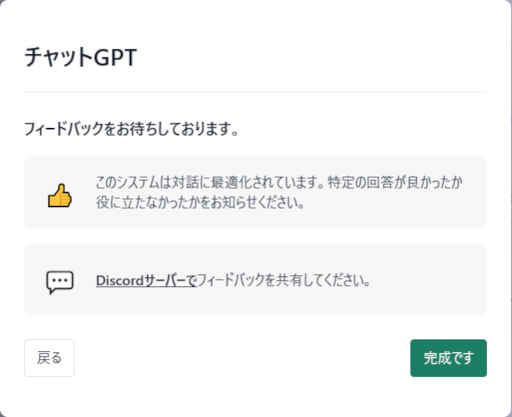Select the line starting このシステムは対話に最適化
Viewport: 512px width, 417px height.
coord(279,182)
